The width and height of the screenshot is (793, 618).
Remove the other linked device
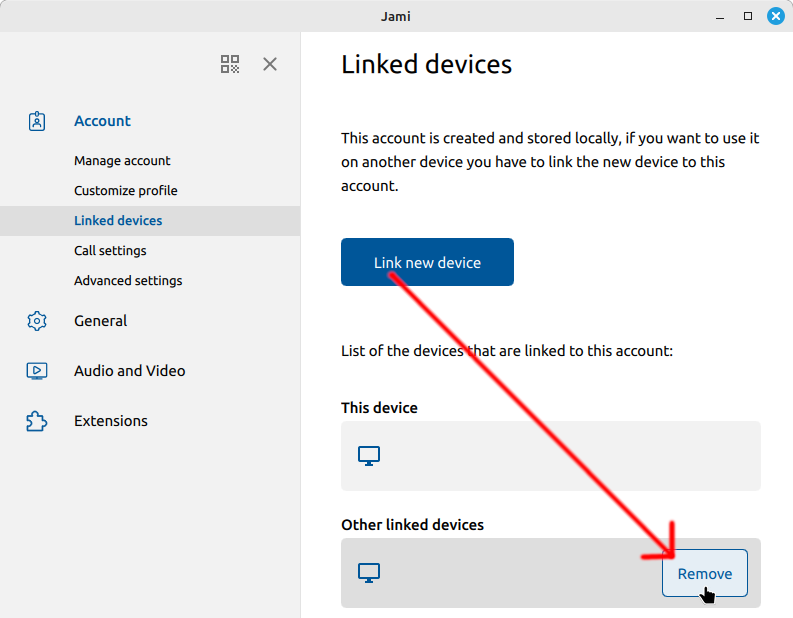(704, 573)
